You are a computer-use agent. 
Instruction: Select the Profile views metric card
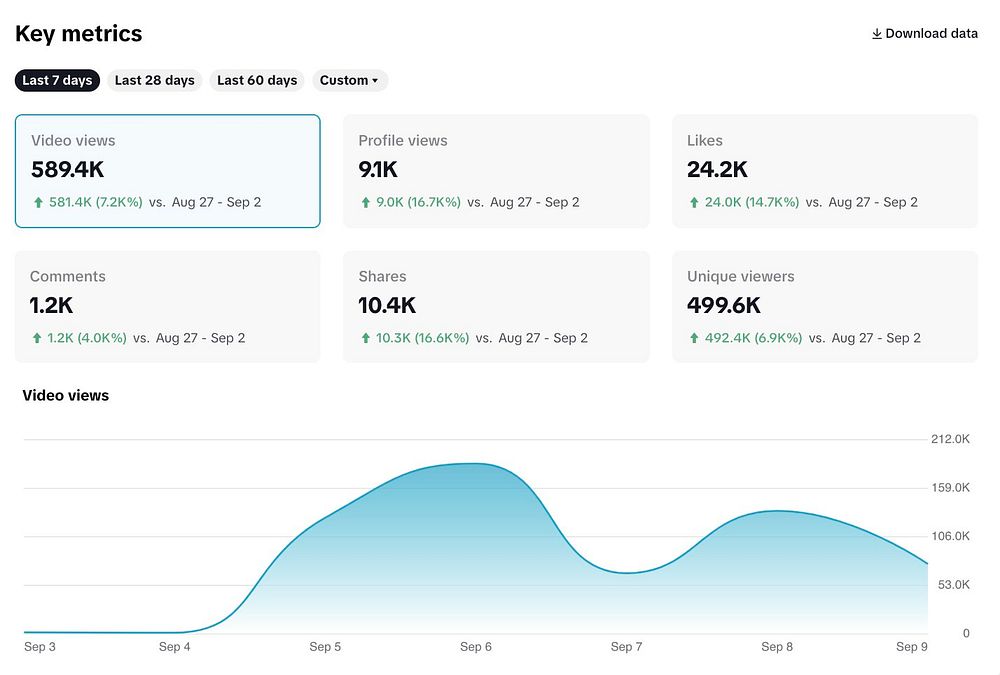[496, 171]
